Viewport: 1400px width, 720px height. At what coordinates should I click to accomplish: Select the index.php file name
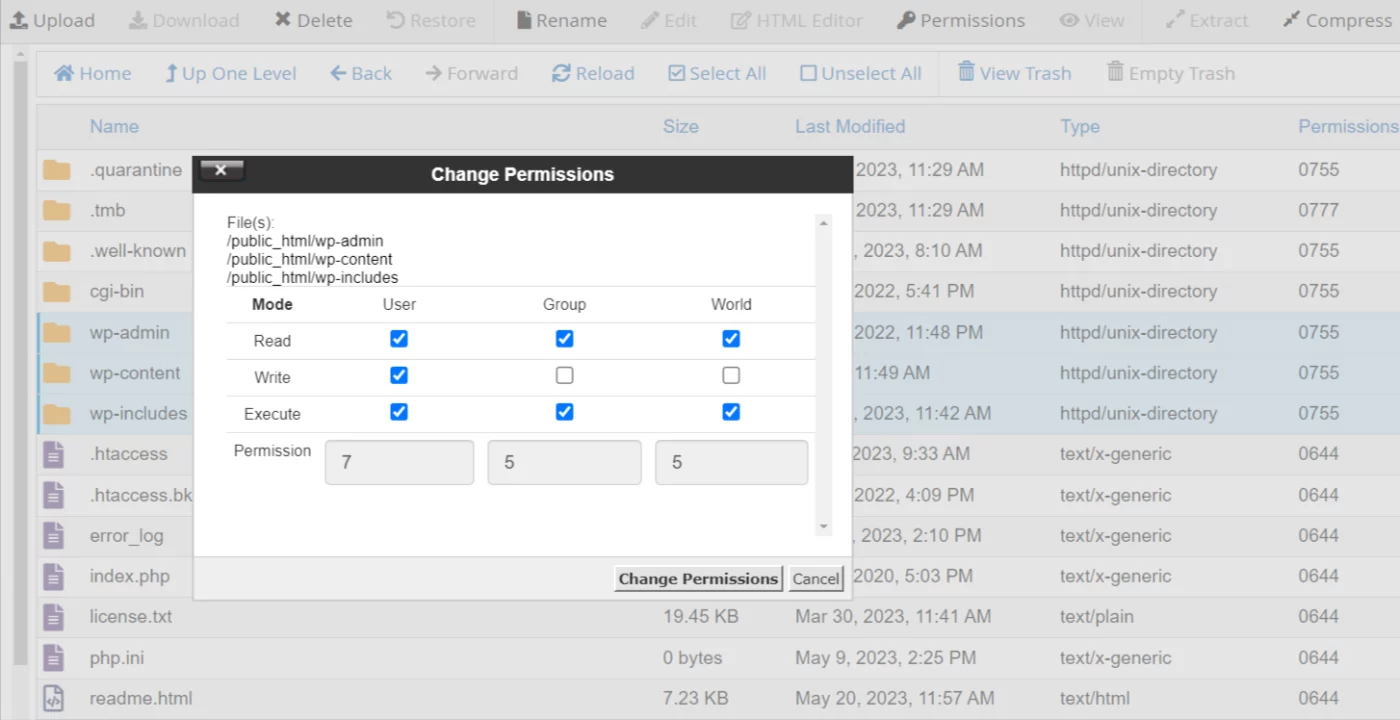[x=130, y=576]
